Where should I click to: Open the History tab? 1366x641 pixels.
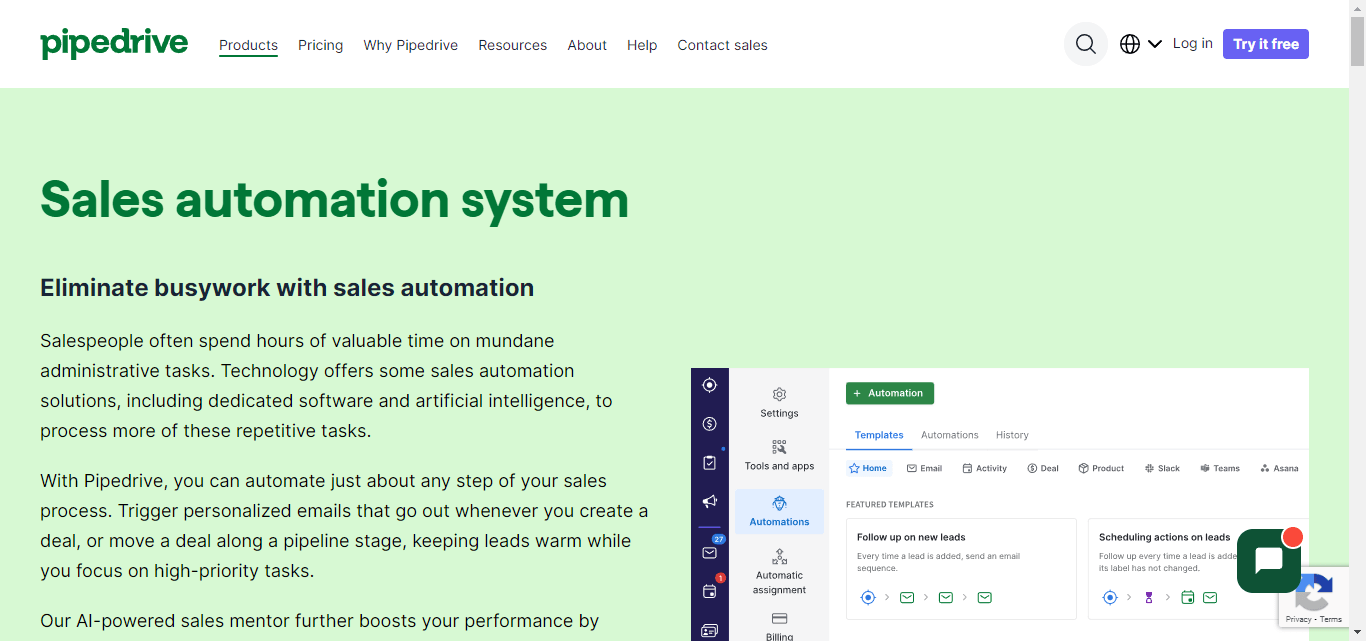tap(1012, 434)
